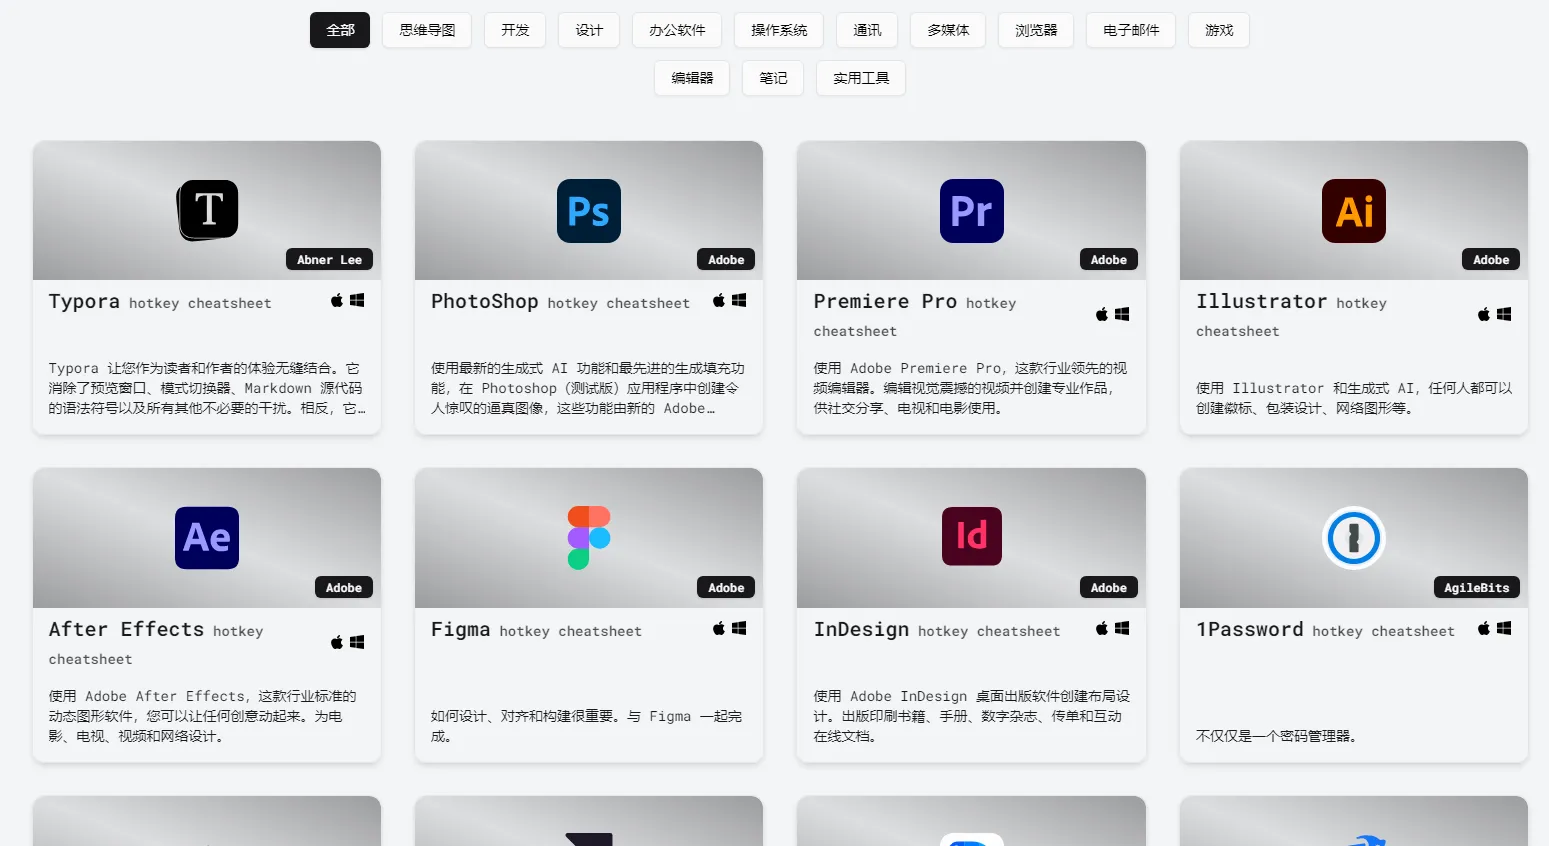
Task: Open Illustrator hotkey cheatsheet title
Action: pos(1291,315)
